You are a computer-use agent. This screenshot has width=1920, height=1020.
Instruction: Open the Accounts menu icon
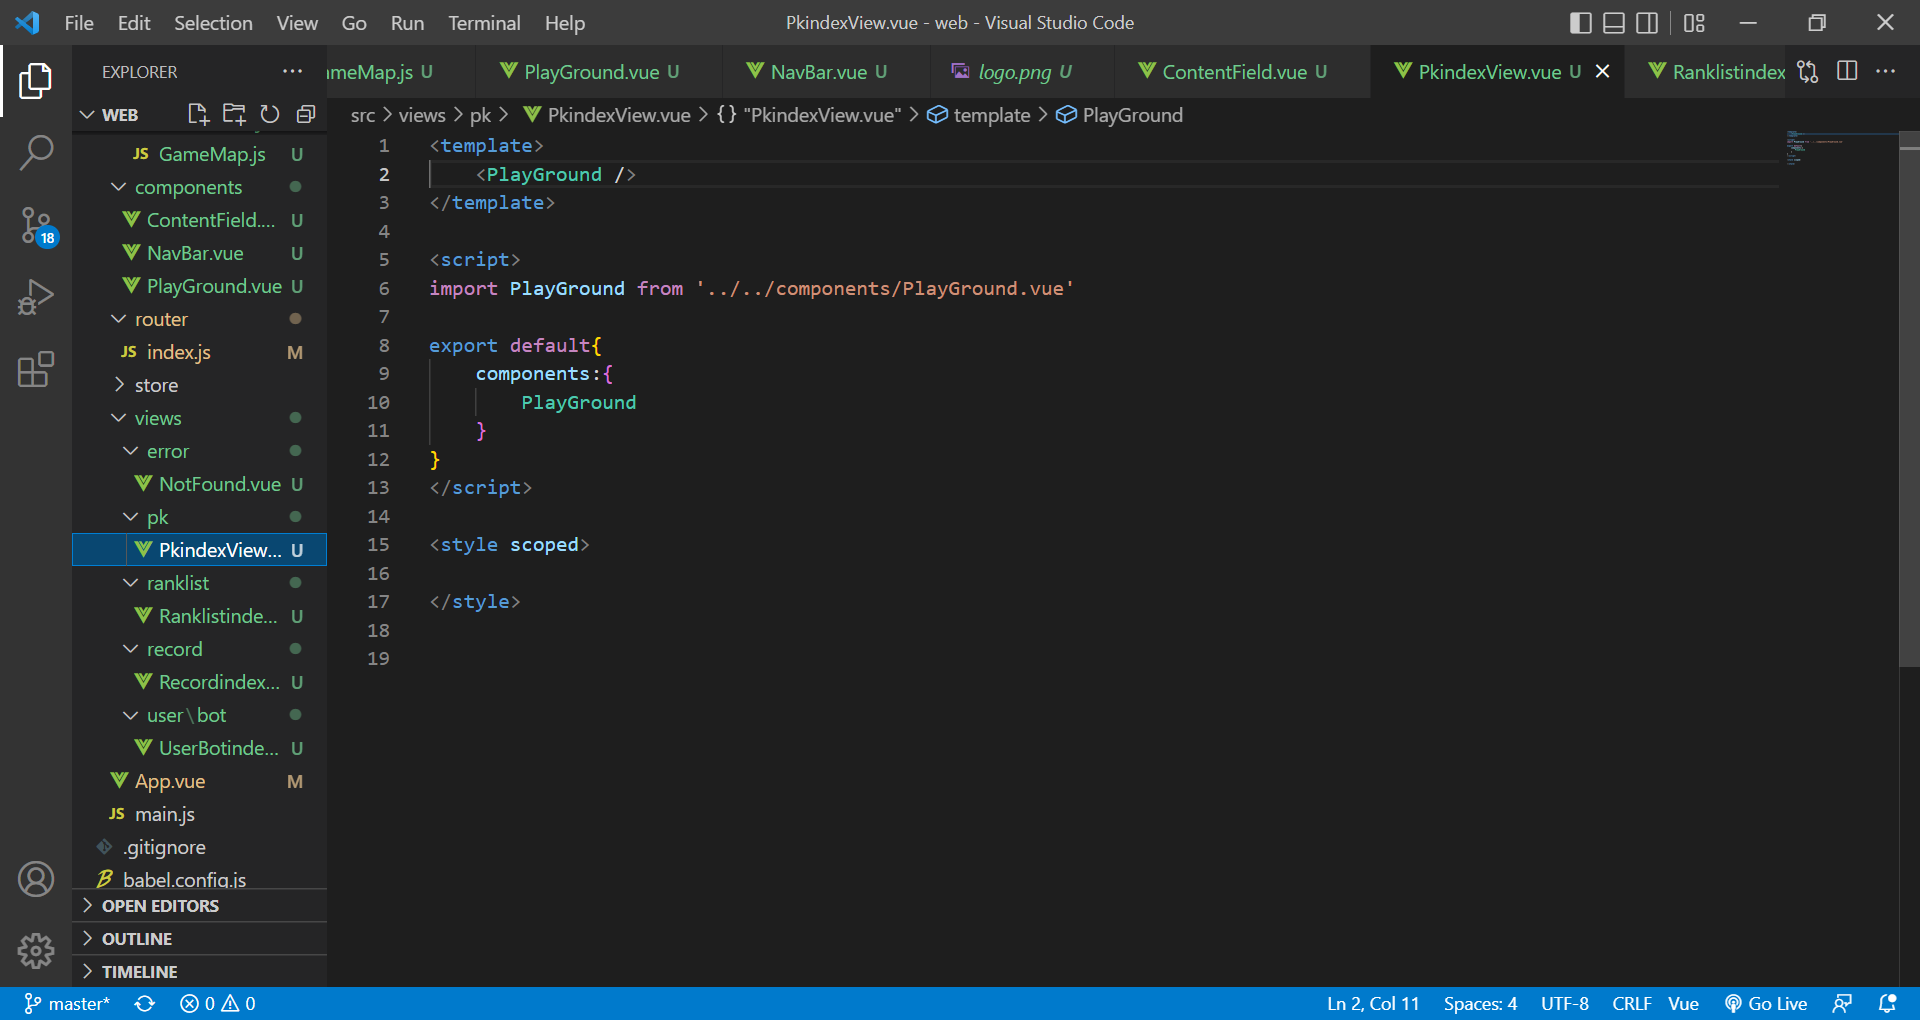click(x=36, y=879)
